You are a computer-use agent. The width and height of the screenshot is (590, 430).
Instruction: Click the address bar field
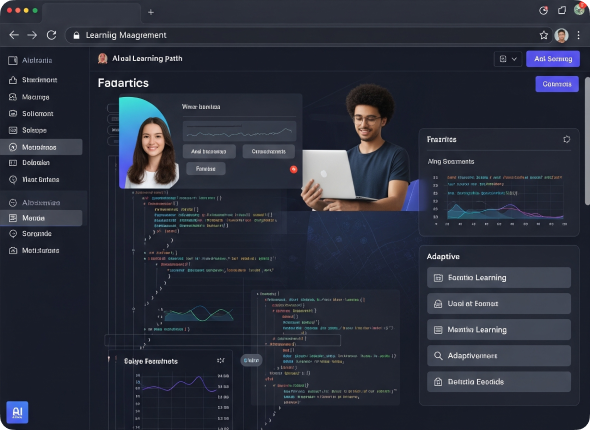[x=309, y=35]
